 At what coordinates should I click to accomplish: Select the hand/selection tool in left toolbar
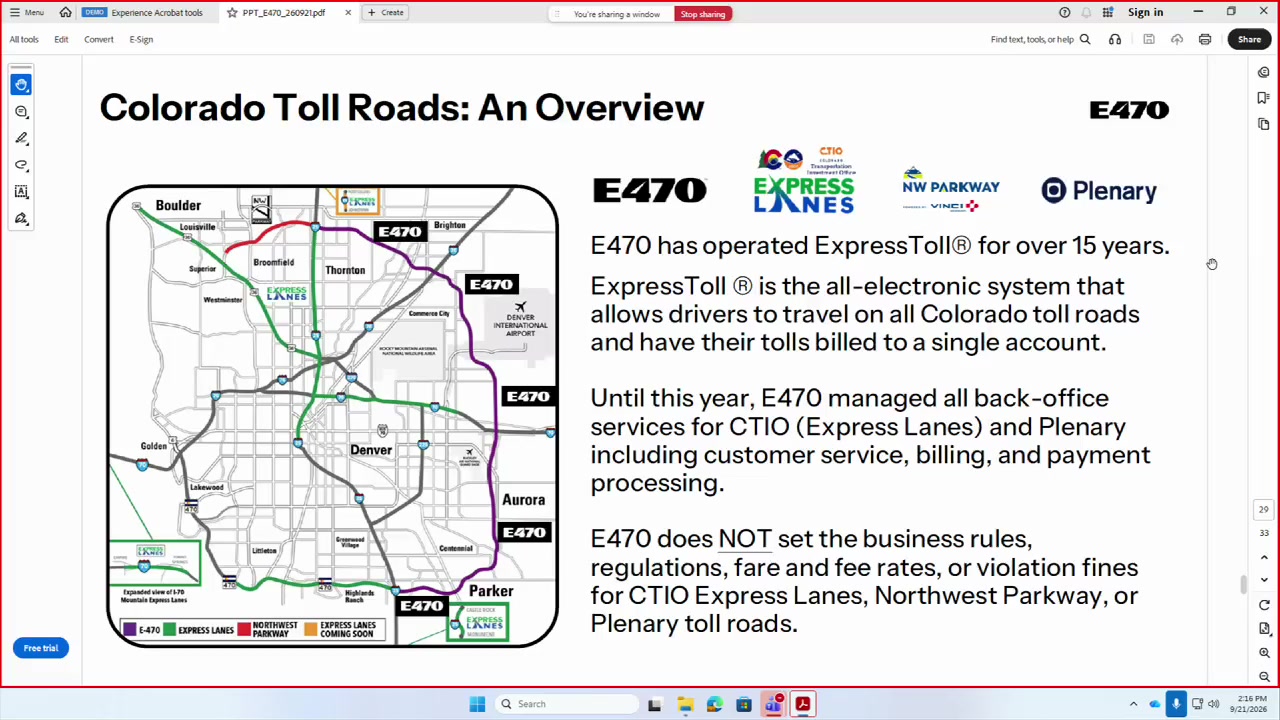tap(21, 85)
